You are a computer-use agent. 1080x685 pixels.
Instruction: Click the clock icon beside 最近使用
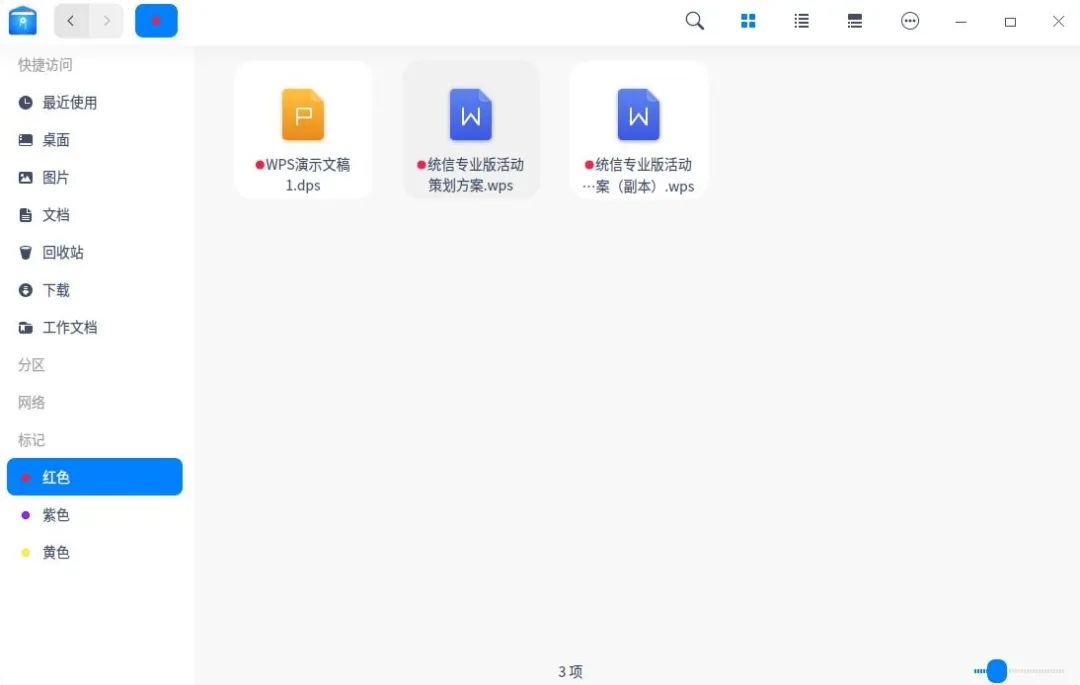pos(25,103)
